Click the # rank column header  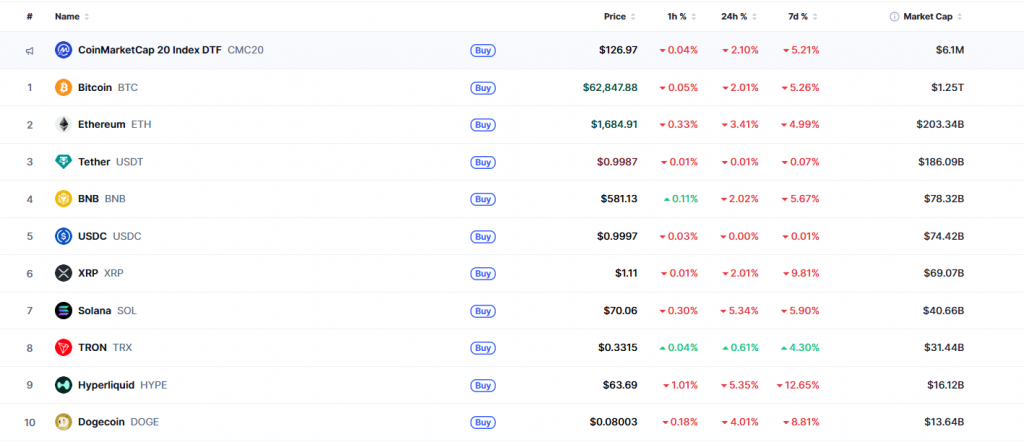[x=29, y=16]
